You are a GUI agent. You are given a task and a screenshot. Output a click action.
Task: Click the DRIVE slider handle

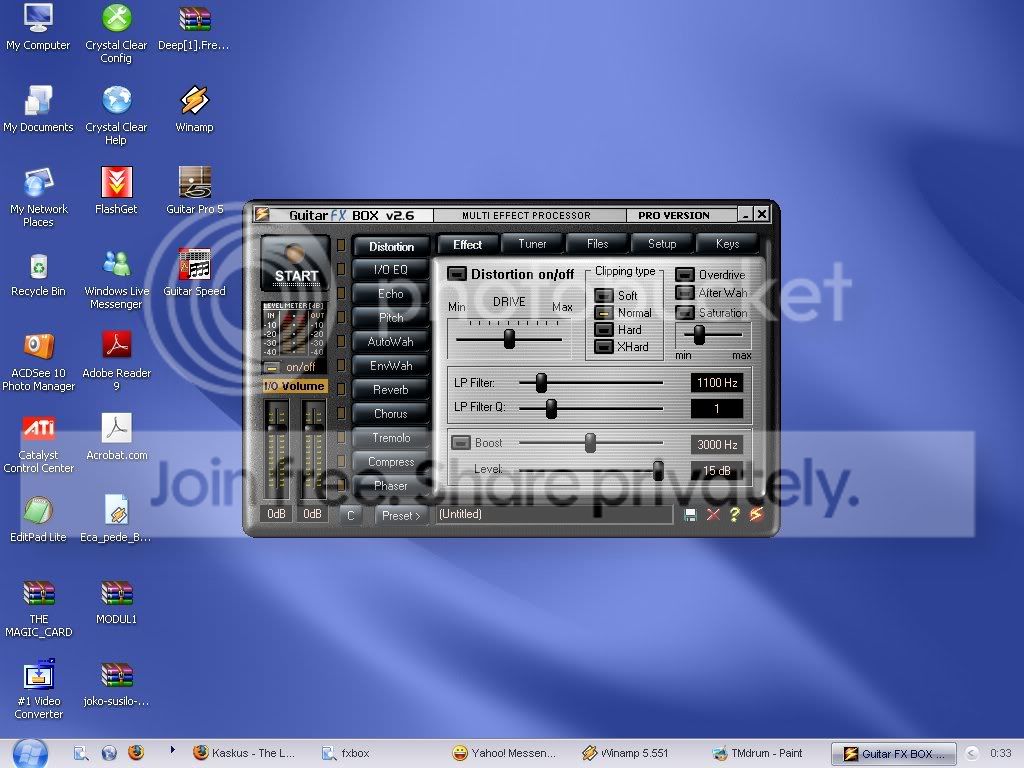coord(509,338)
